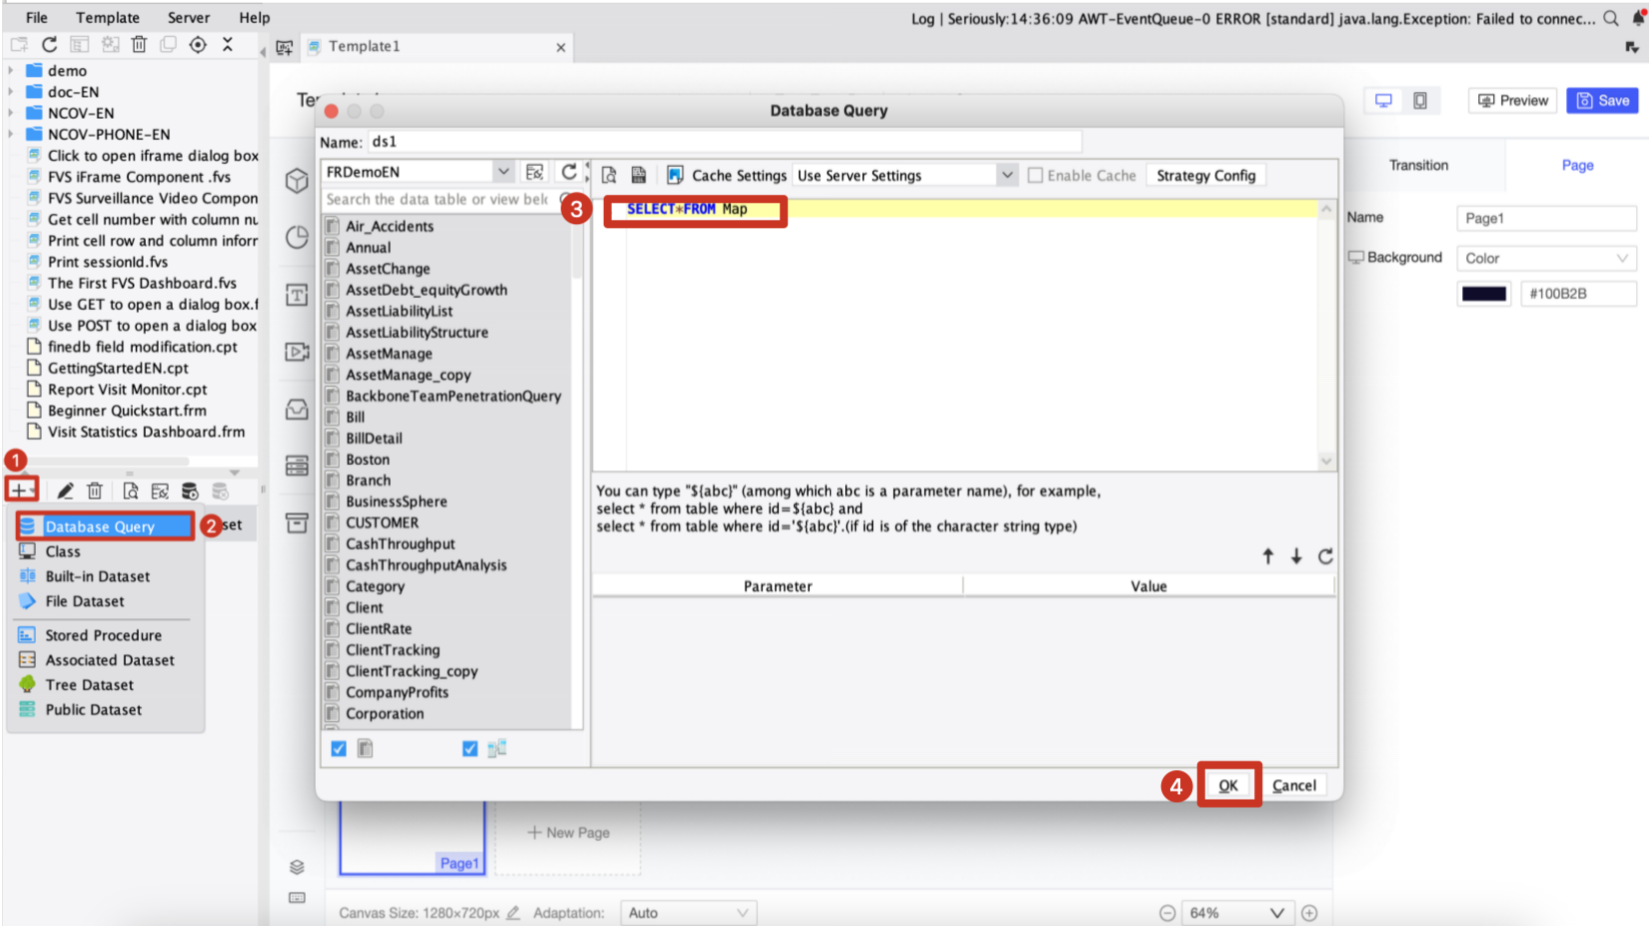The image size is (1651, 928).
Task: Open Strategy Config
Action: pos(1205,174)
